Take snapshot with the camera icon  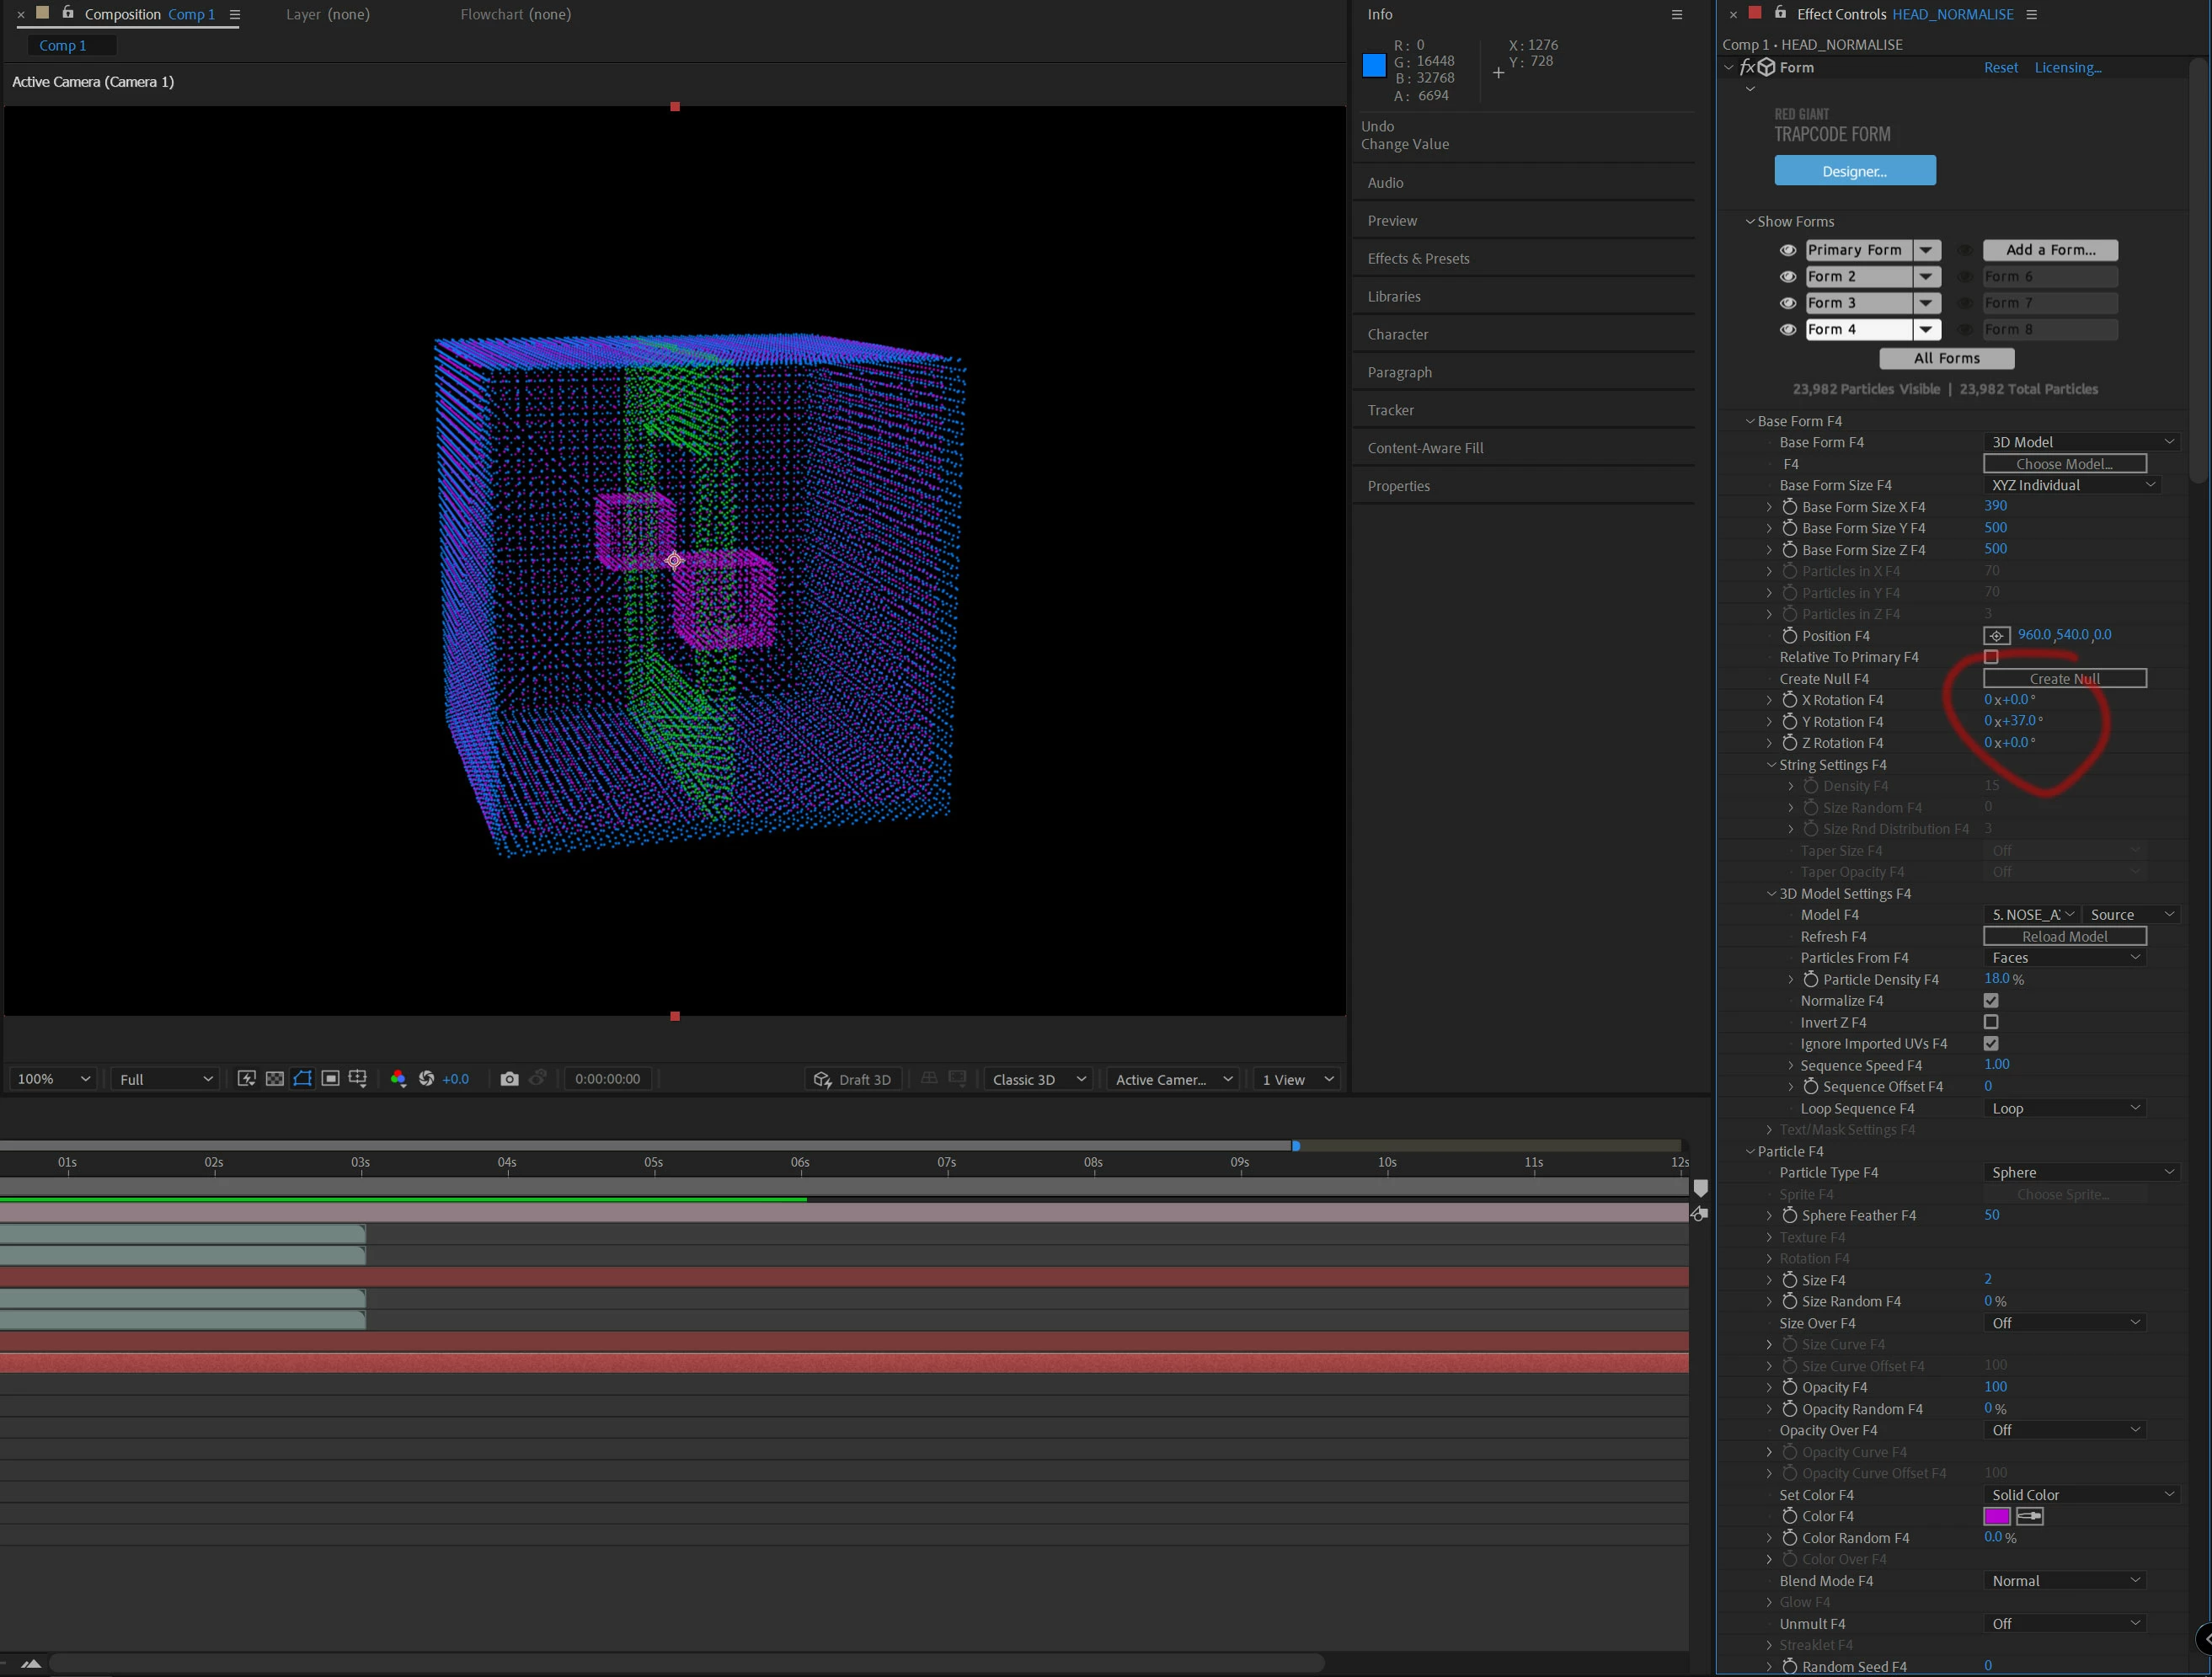[x=509, y=1078]
